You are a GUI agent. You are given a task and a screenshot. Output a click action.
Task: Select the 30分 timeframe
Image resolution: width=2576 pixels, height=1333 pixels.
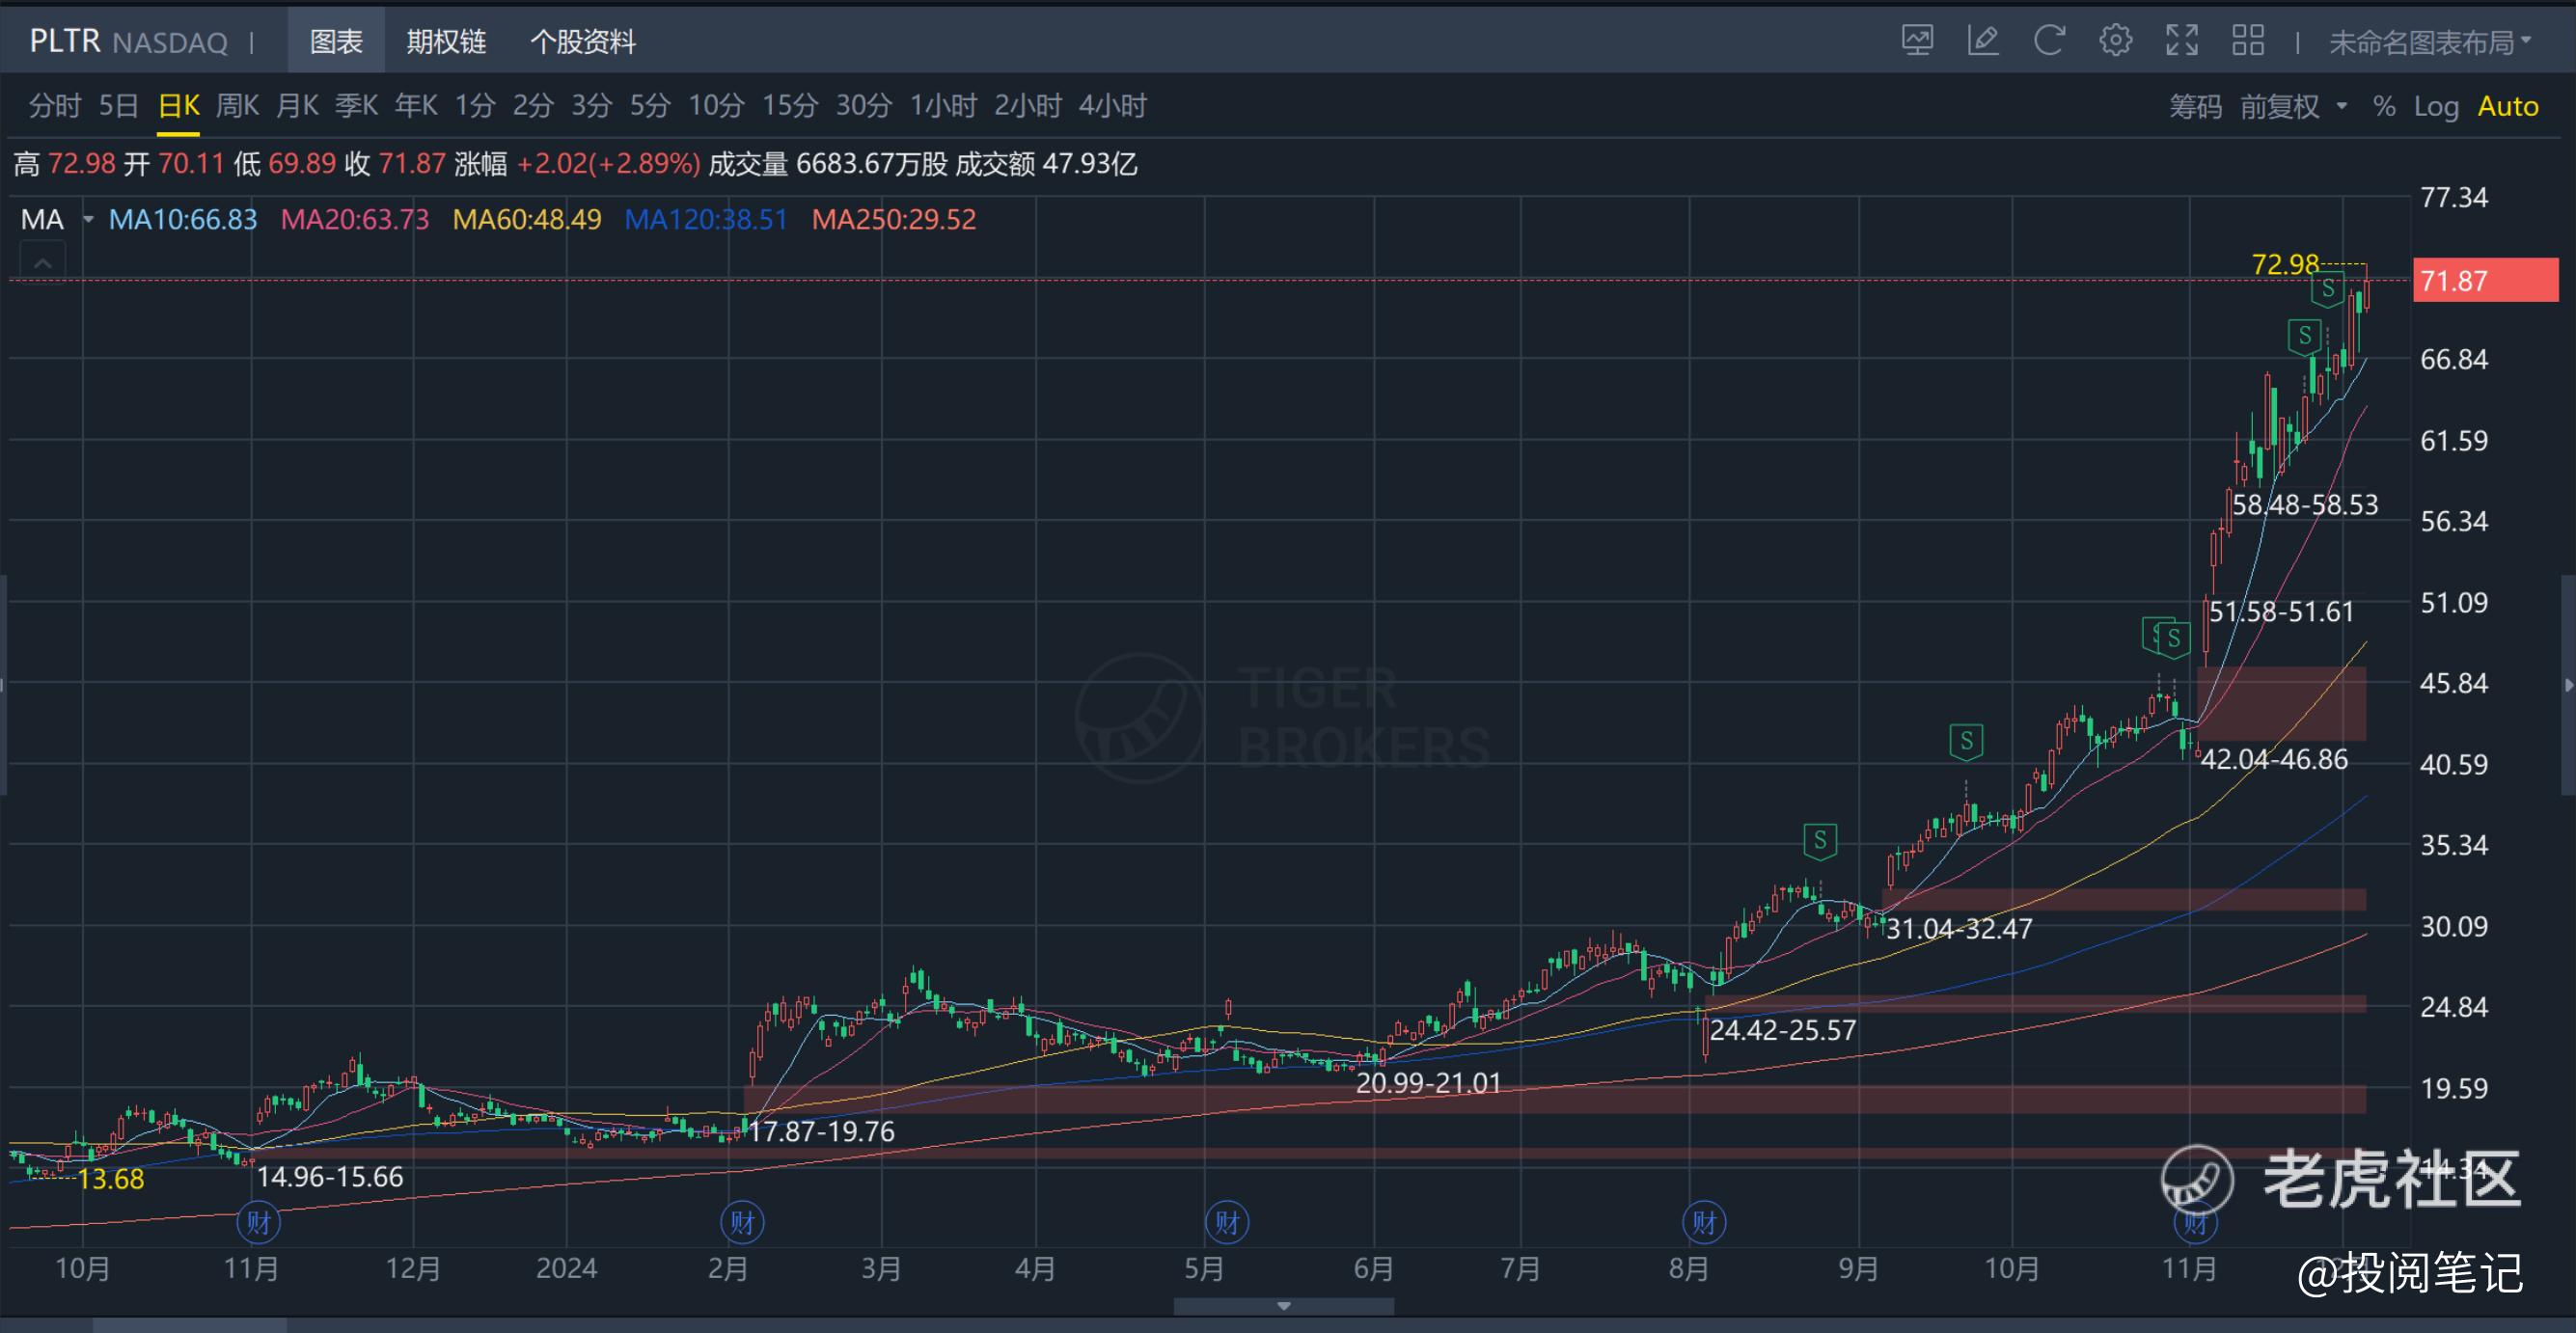[864, 105]
